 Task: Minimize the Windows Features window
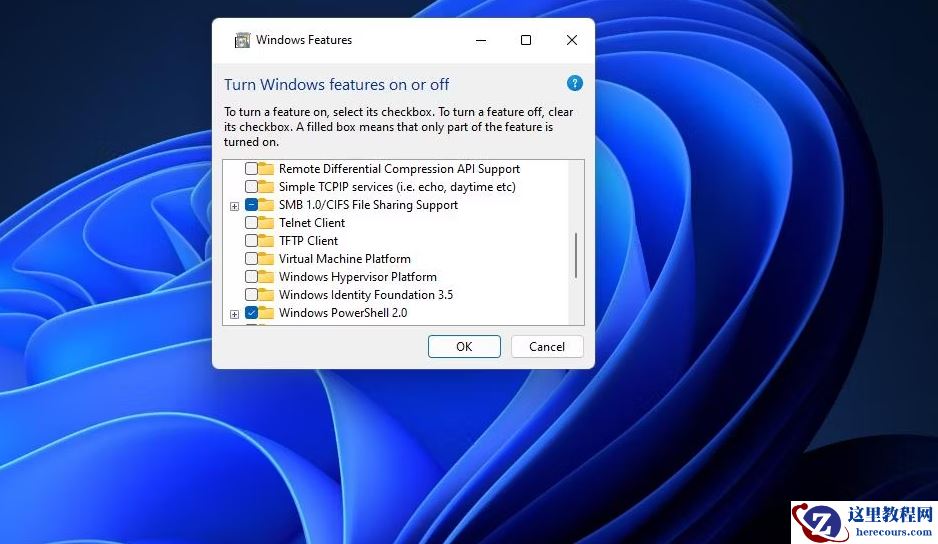(x=481, y=40)
